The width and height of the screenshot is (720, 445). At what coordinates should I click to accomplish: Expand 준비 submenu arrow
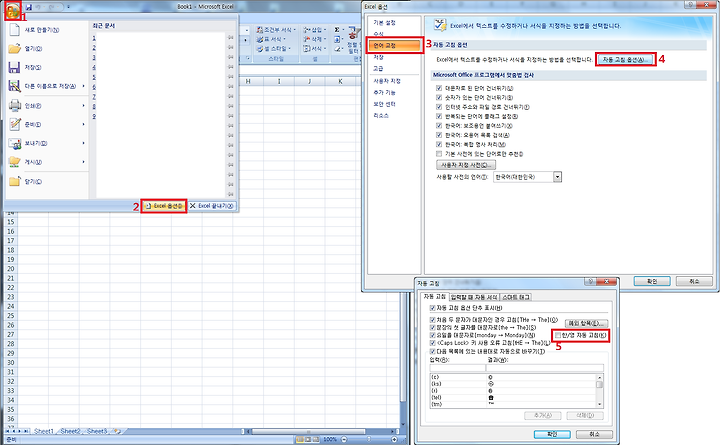click(84, 124)
